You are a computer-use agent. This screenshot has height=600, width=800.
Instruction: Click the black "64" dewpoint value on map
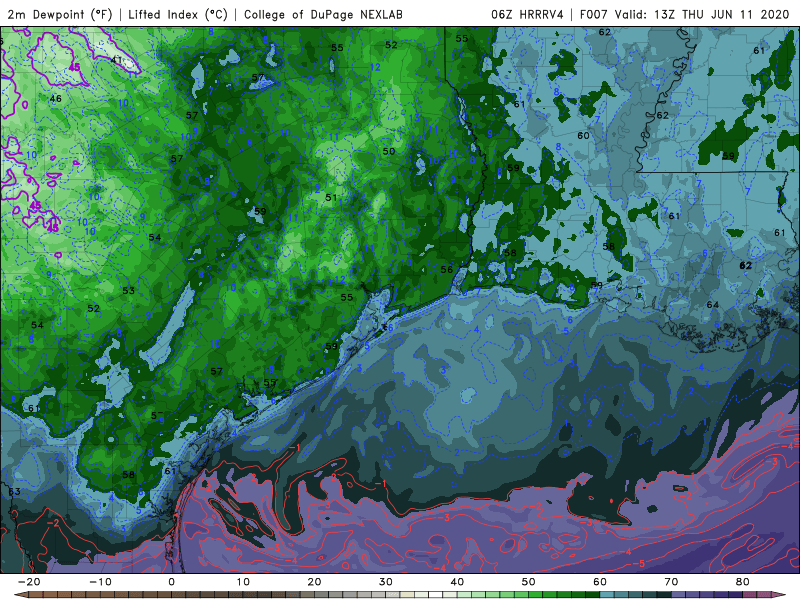[x=713, y=305]
